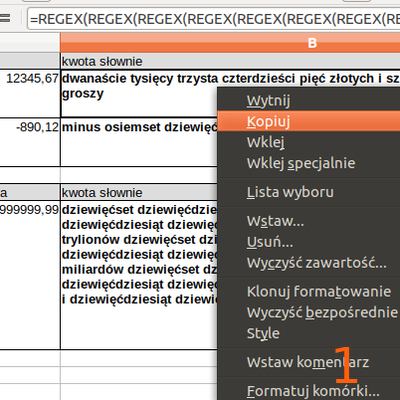
Task: Select Klonuj formatowanie entry
Action: pyautogui.click(x=309, y=292)
